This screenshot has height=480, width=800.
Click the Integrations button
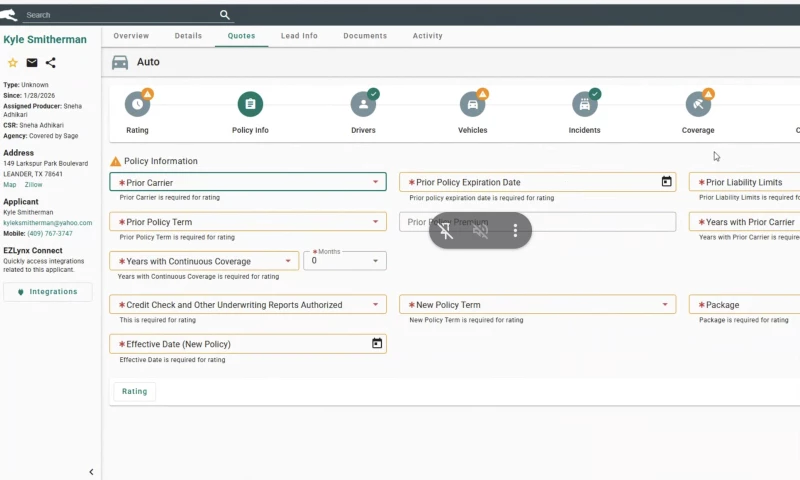click(x=47, y=292)
